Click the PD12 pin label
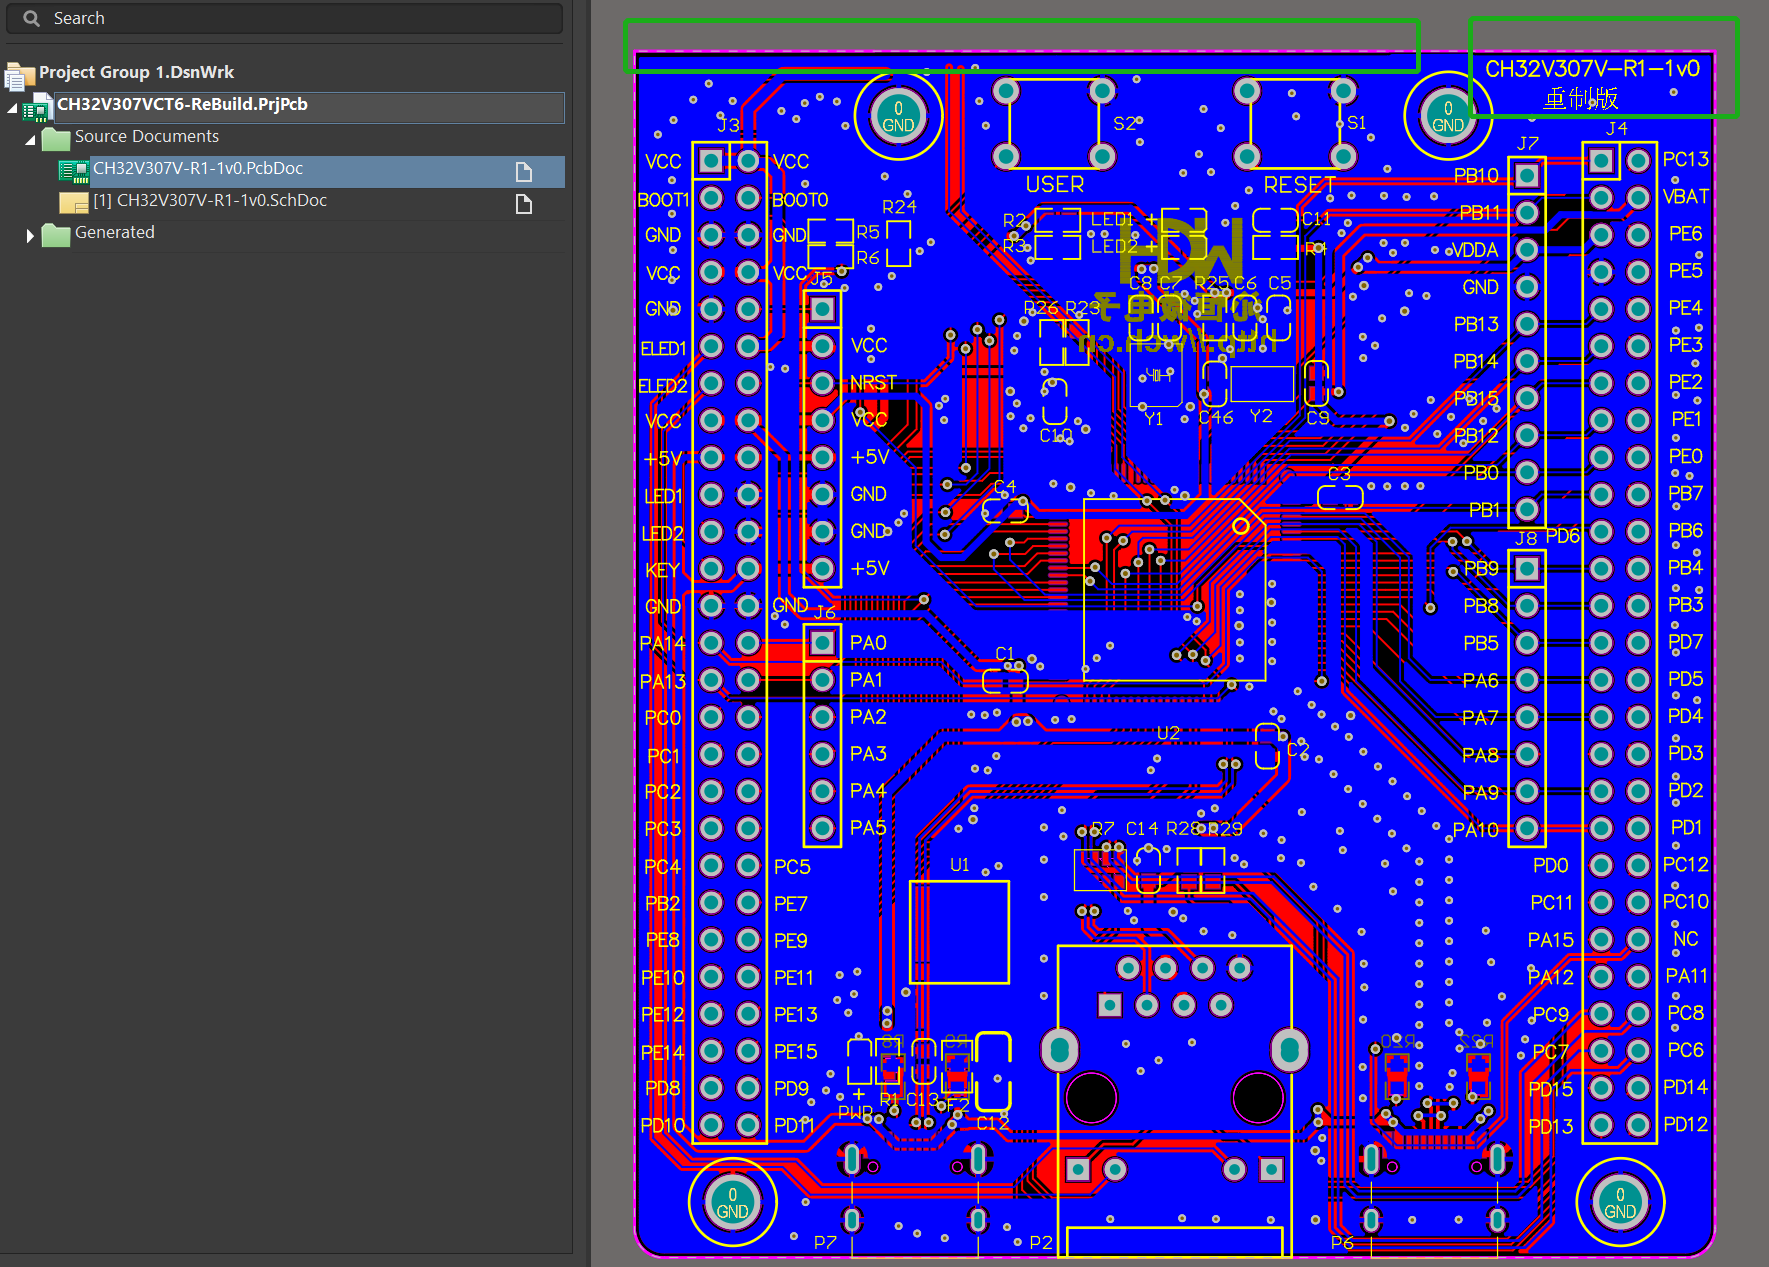Viewport: 1769px width, 1267px height. click(1686, 1125)
